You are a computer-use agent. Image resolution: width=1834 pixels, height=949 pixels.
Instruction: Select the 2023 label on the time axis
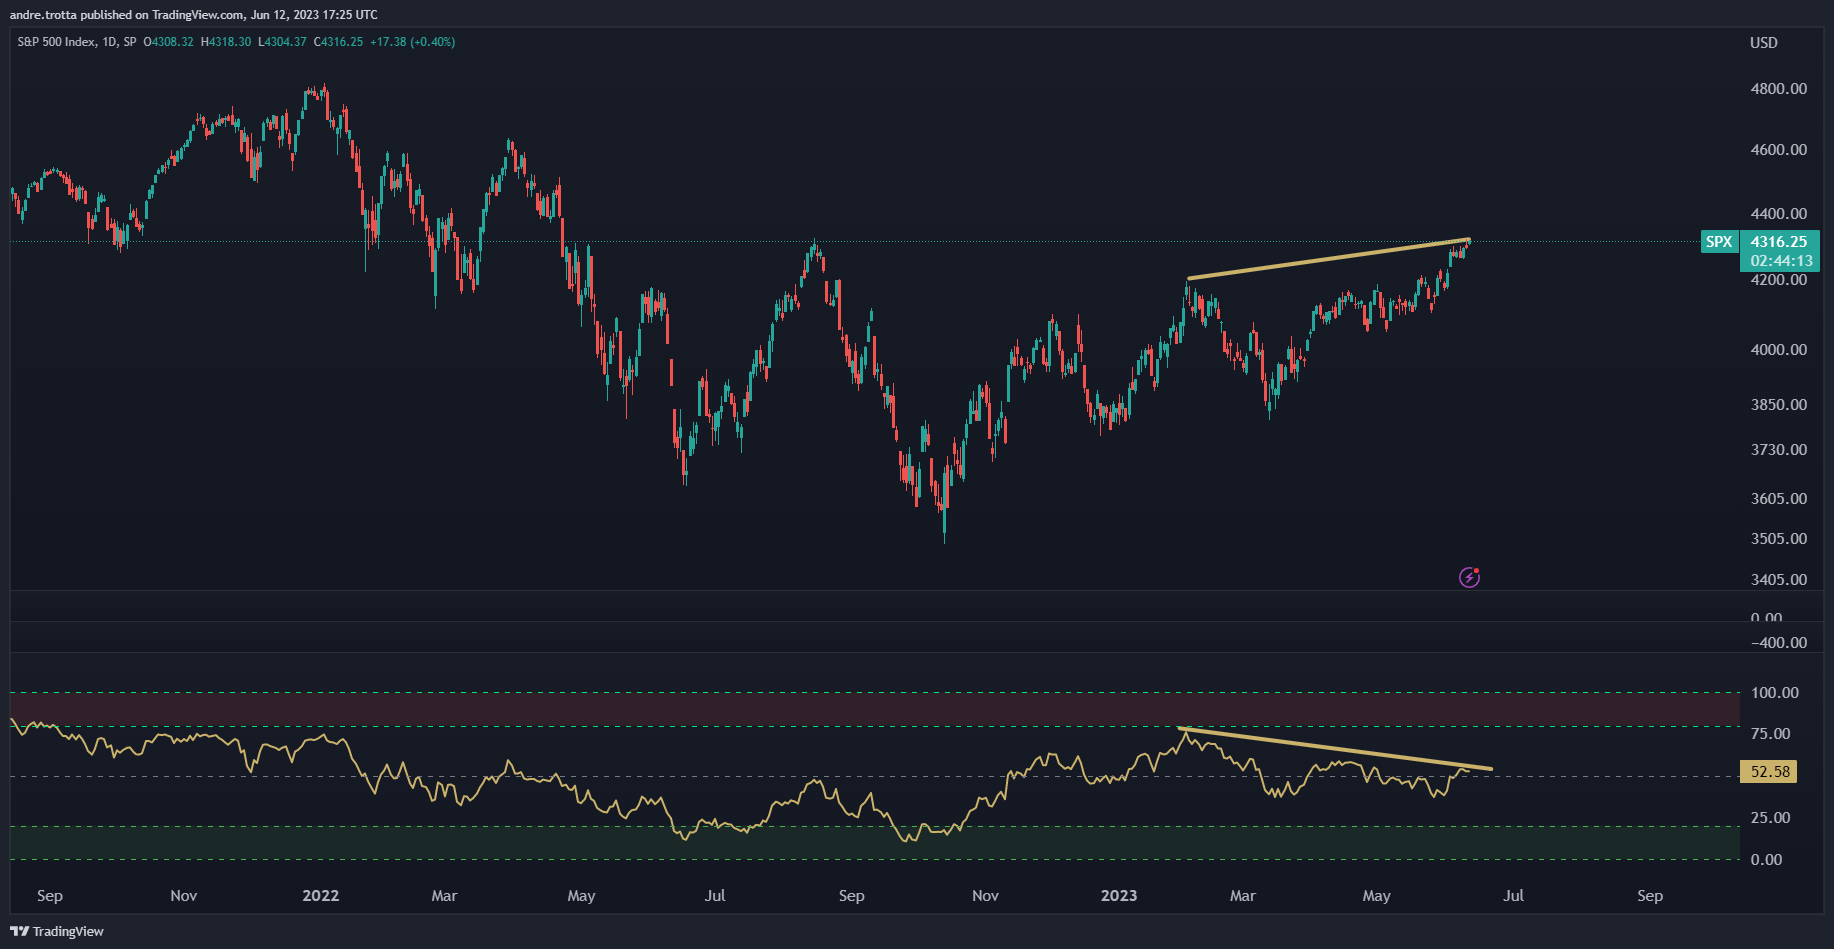[1117, 896]
